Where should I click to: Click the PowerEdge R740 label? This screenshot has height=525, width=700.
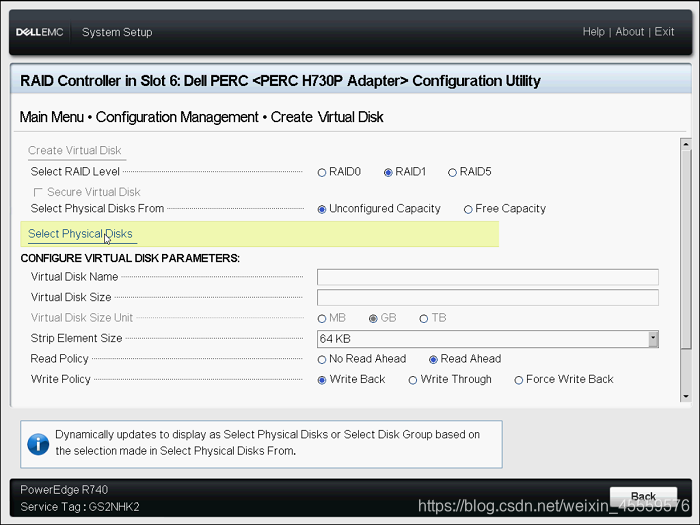tap(64, 490)
